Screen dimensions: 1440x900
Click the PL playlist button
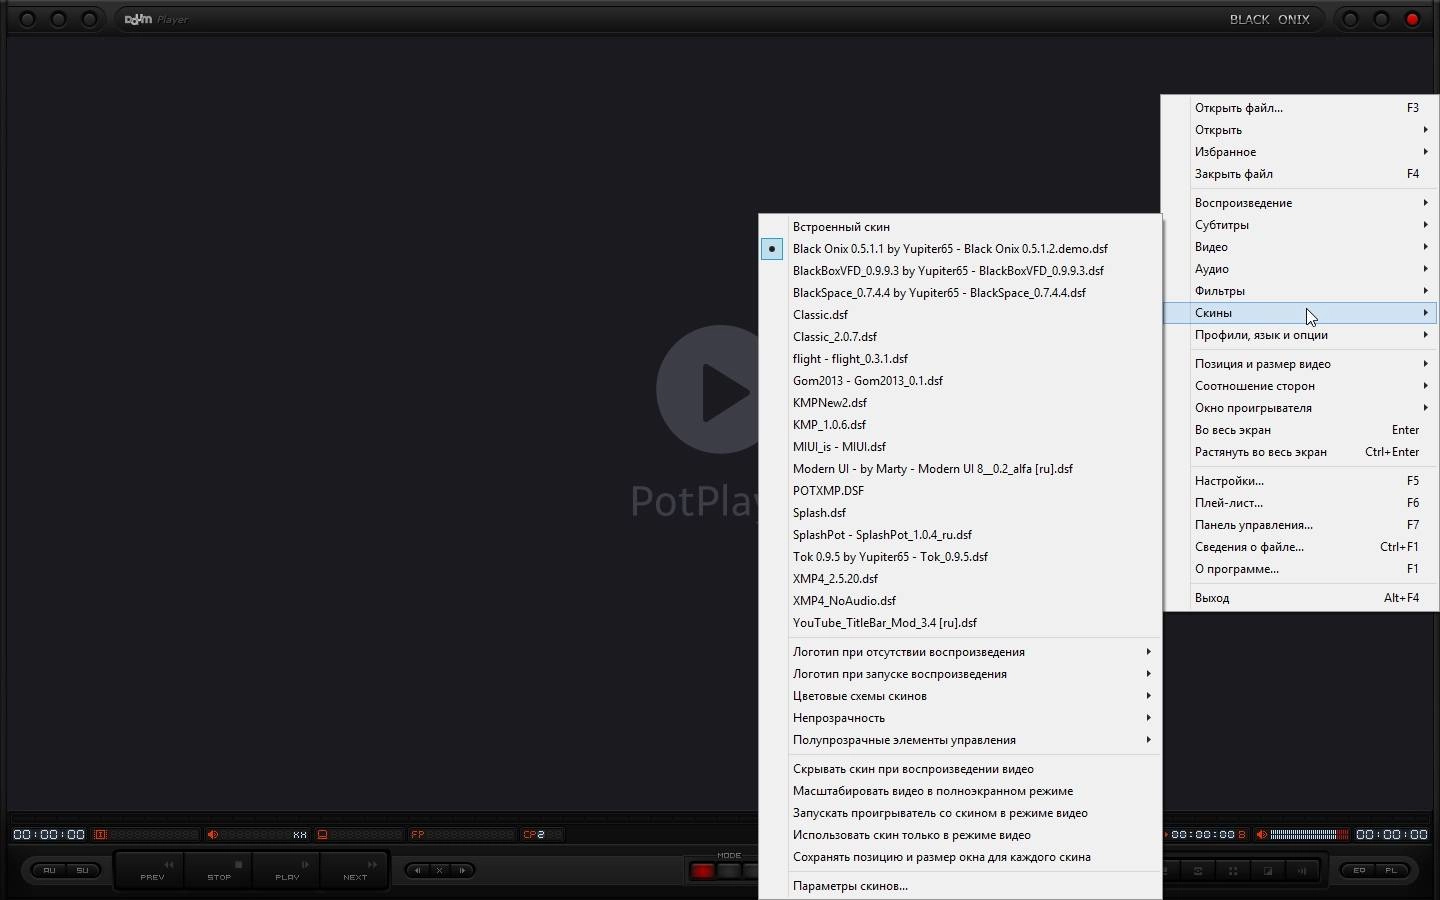(x=1391, y=870)
